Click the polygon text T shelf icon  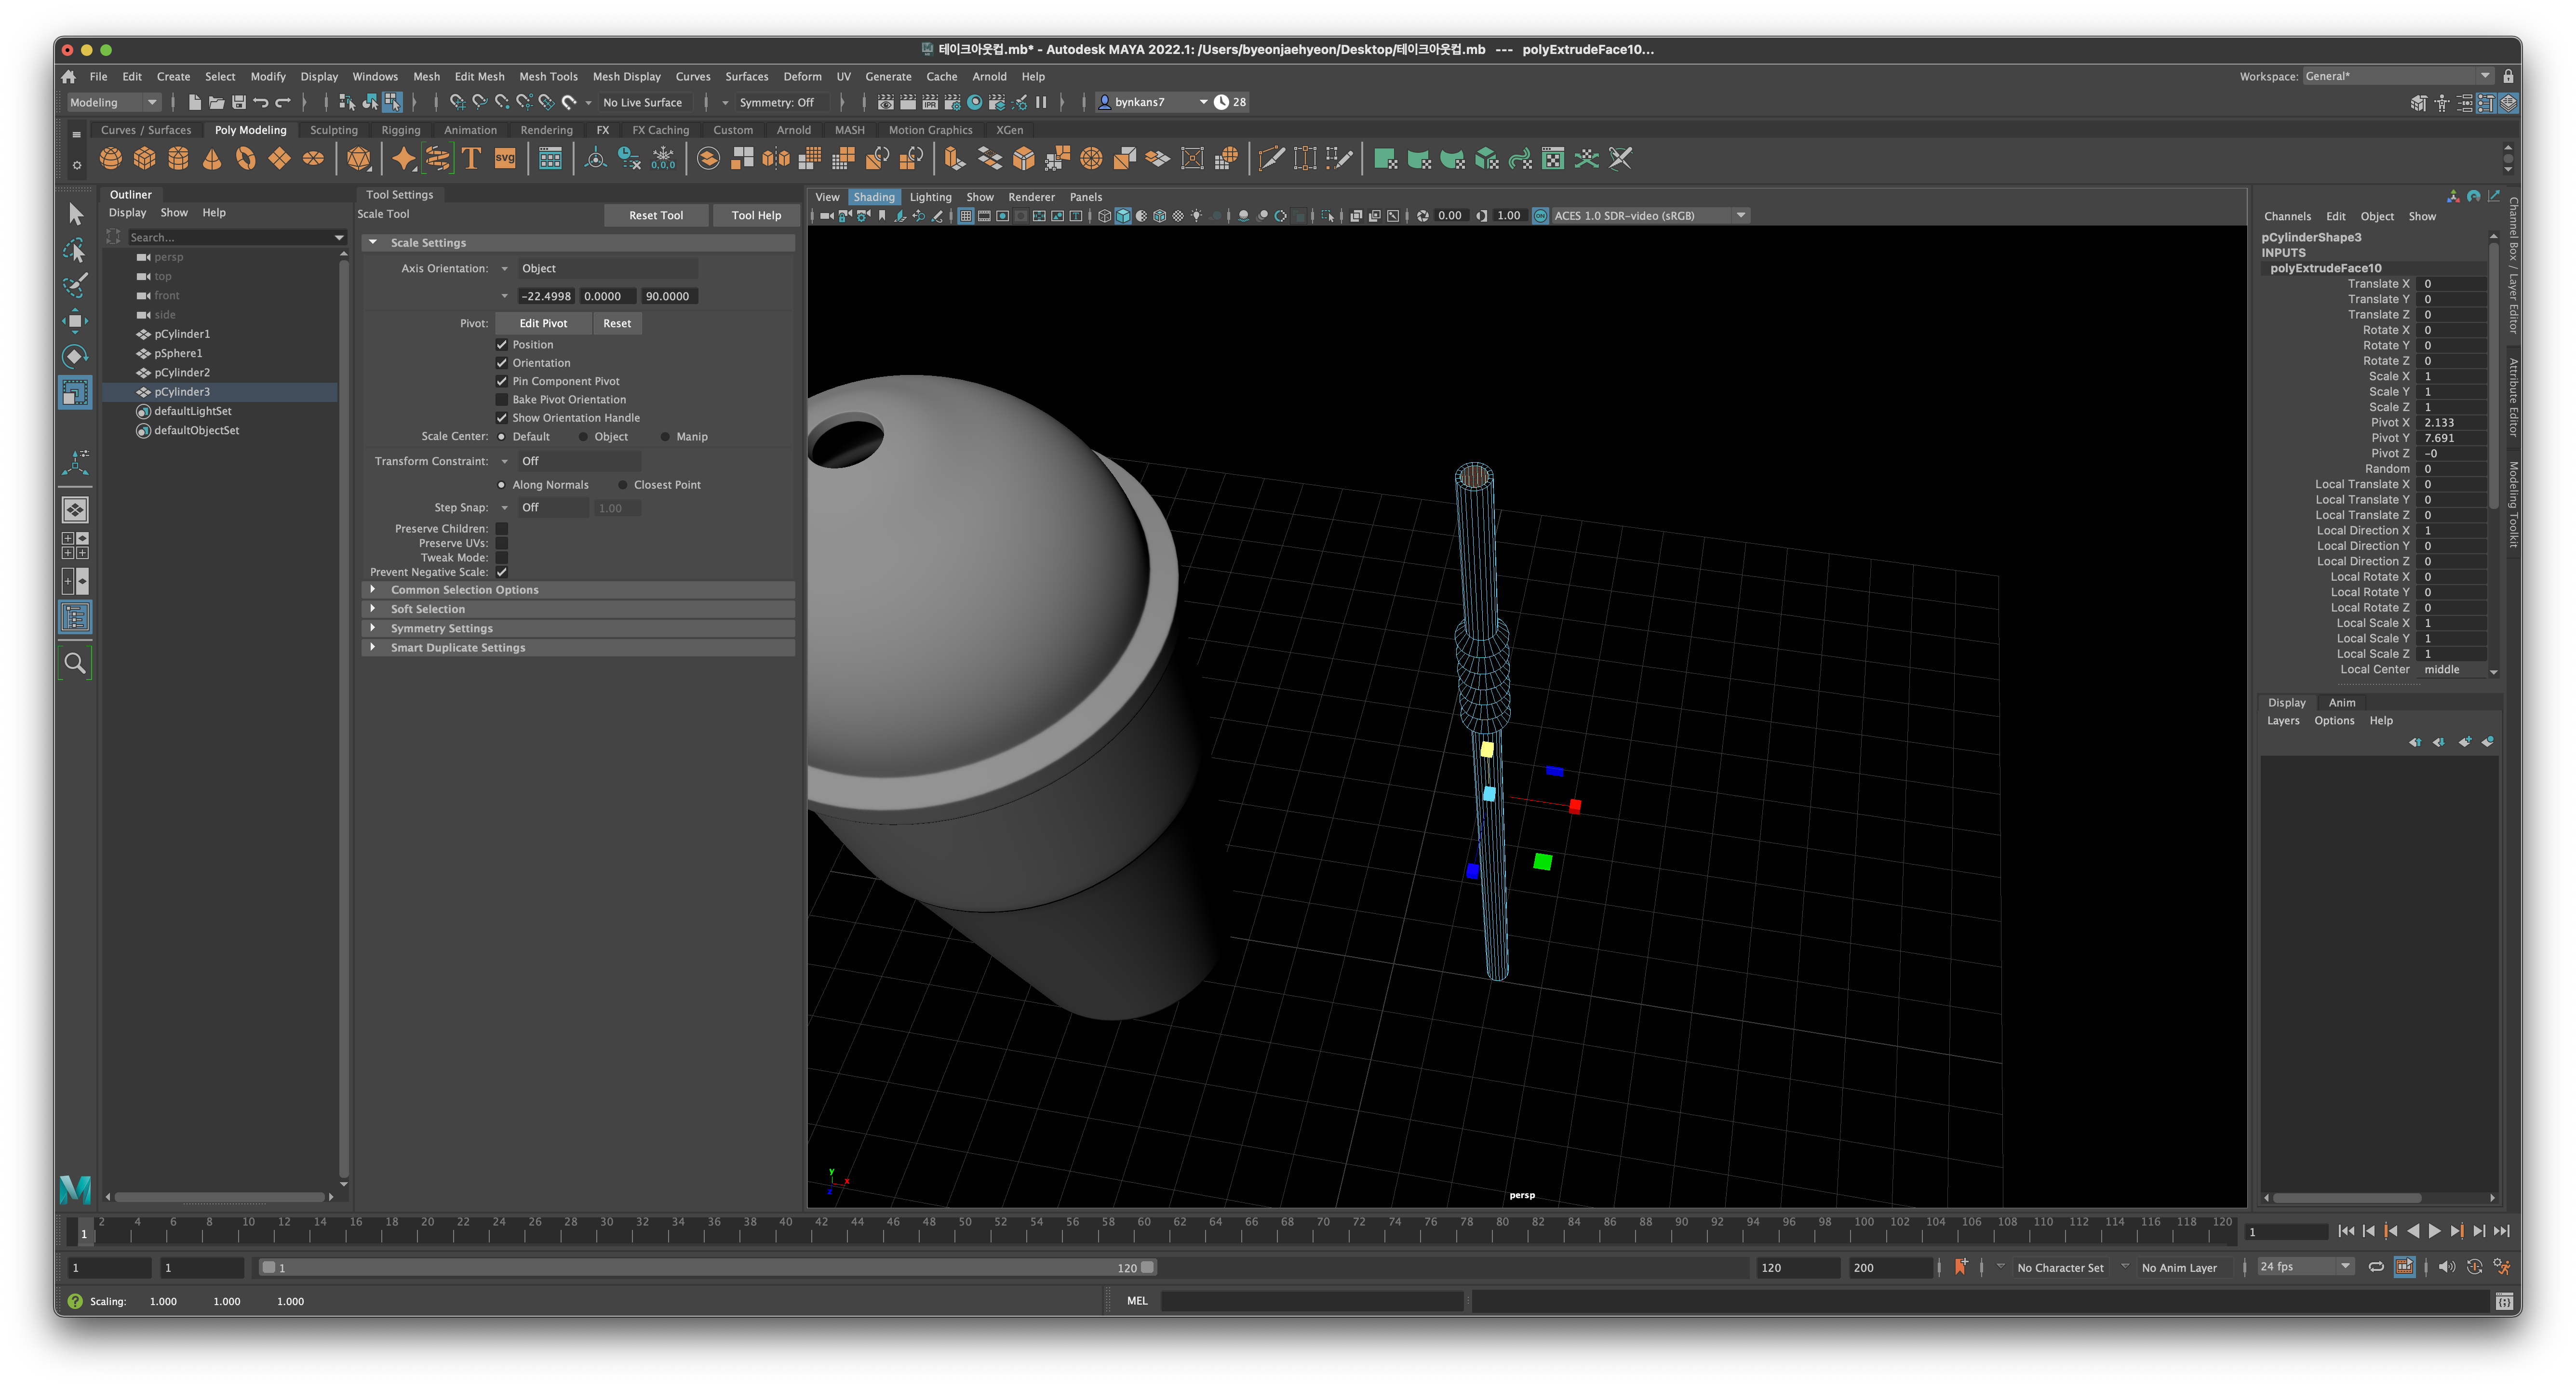coord(471,159)
